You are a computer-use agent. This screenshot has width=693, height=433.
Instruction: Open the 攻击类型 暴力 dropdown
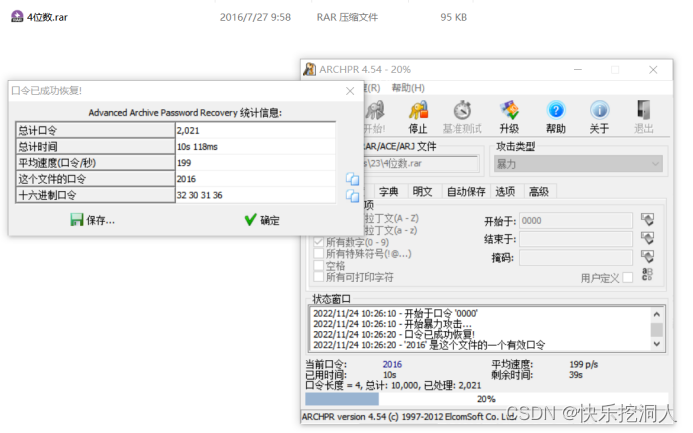coord(578,164)
